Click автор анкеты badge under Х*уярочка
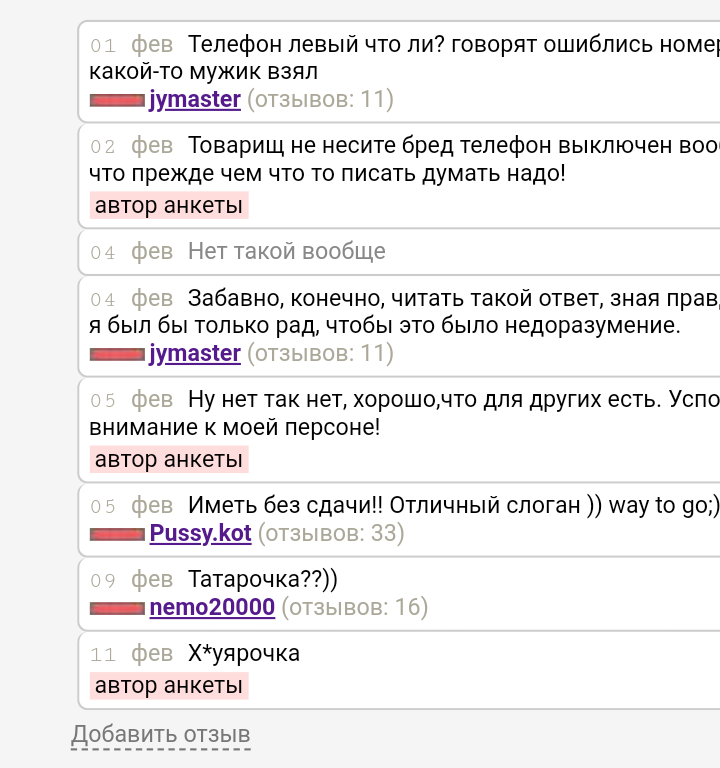Image resolution: width=720 pixels, height=768 pixels. [x=169, y=686]
